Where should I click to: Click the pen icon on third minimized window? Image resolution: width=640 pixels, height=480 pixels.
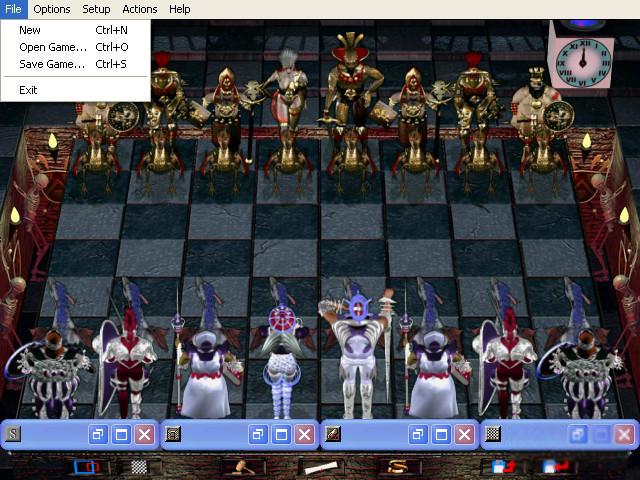tap(333, 434)
